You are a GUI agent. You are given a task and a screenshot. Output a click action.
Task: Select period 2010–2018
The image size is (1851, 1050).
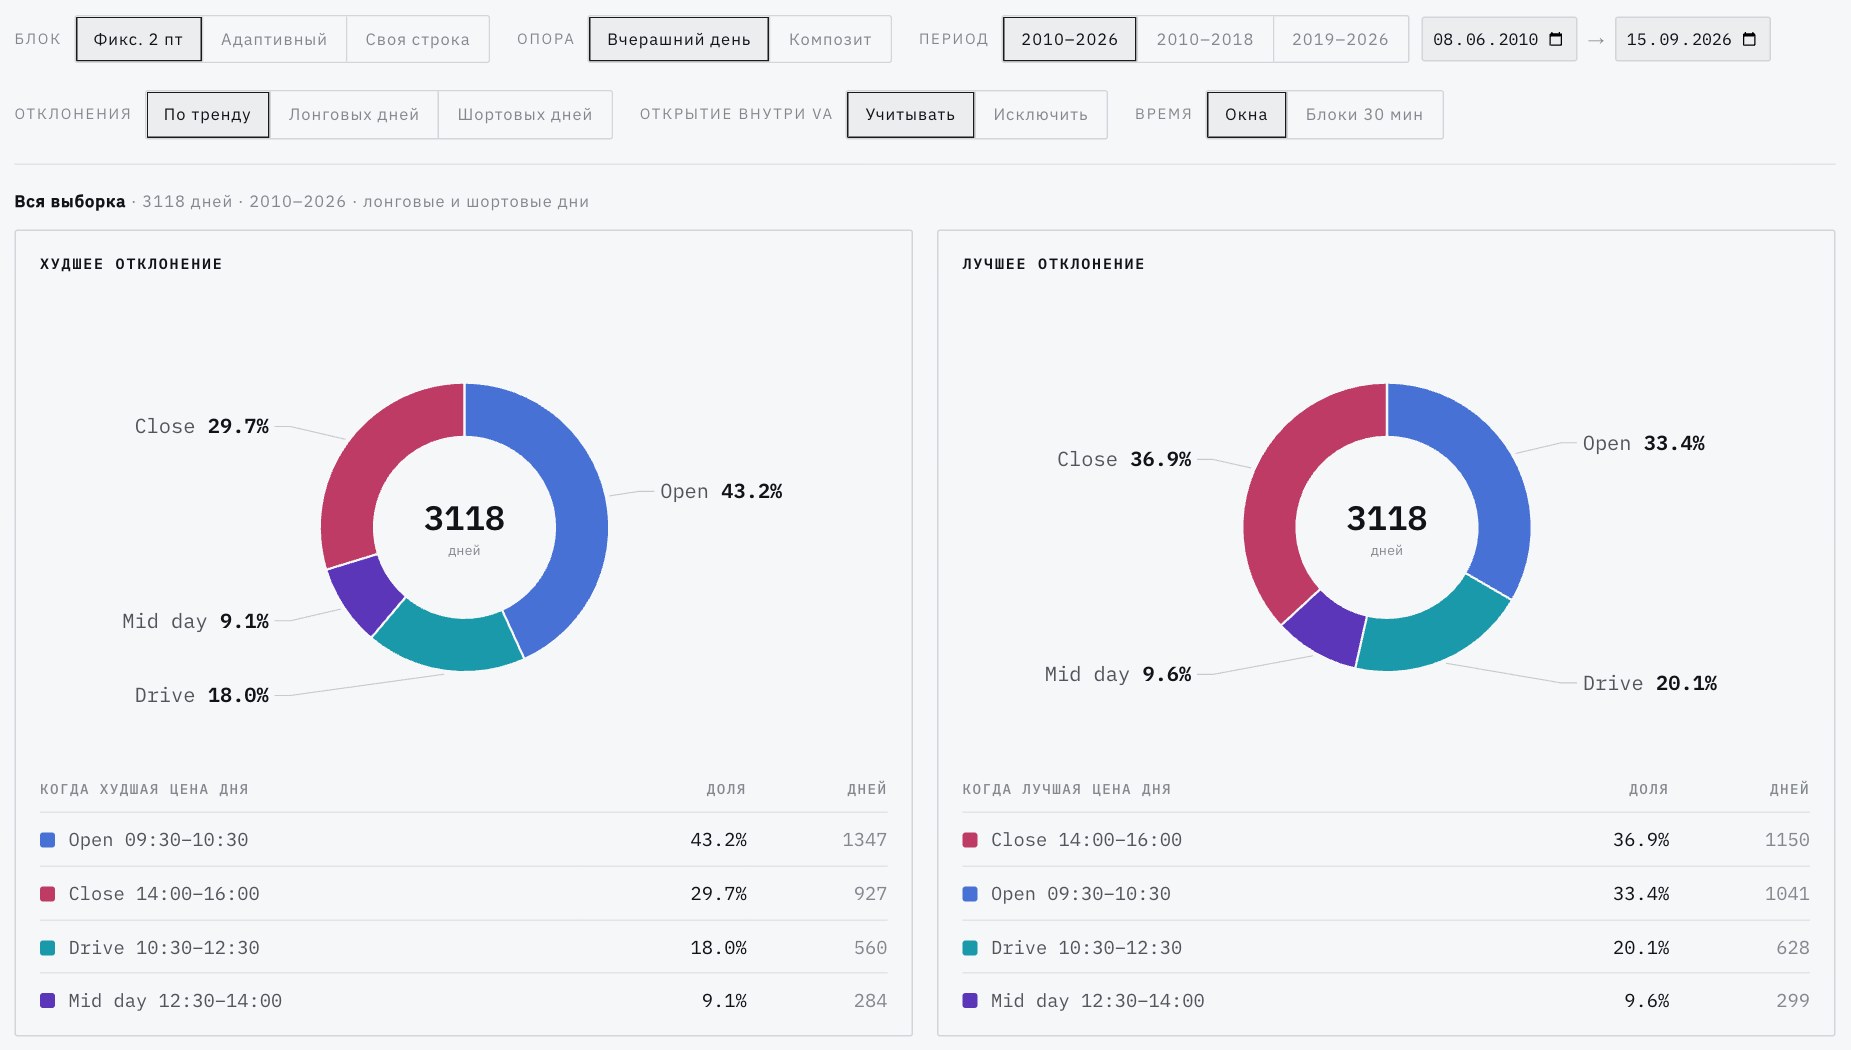point(1205,39)
